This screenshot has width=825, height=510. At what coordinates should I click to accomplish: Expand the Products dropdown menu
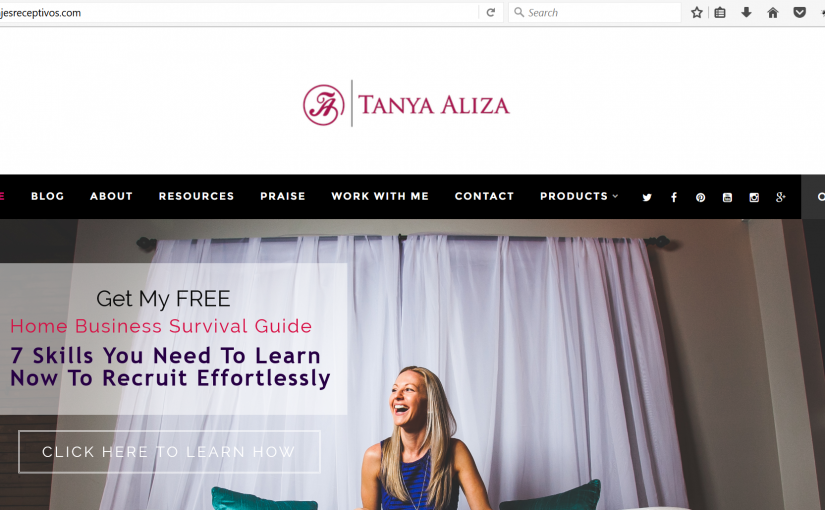click(x=579, y=196)
